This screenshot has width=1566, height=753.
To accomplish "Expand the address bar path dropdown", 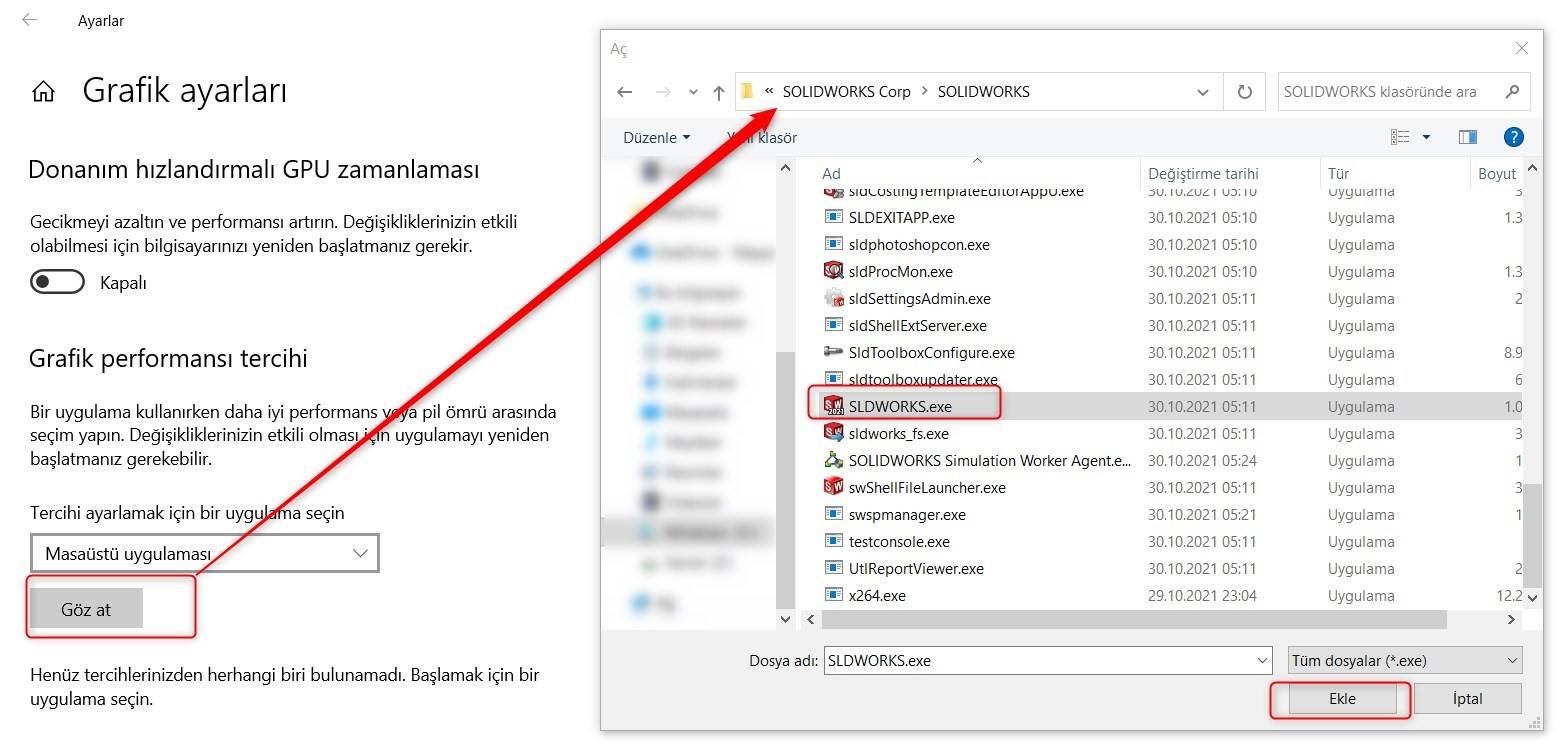I will [1202, 92].
